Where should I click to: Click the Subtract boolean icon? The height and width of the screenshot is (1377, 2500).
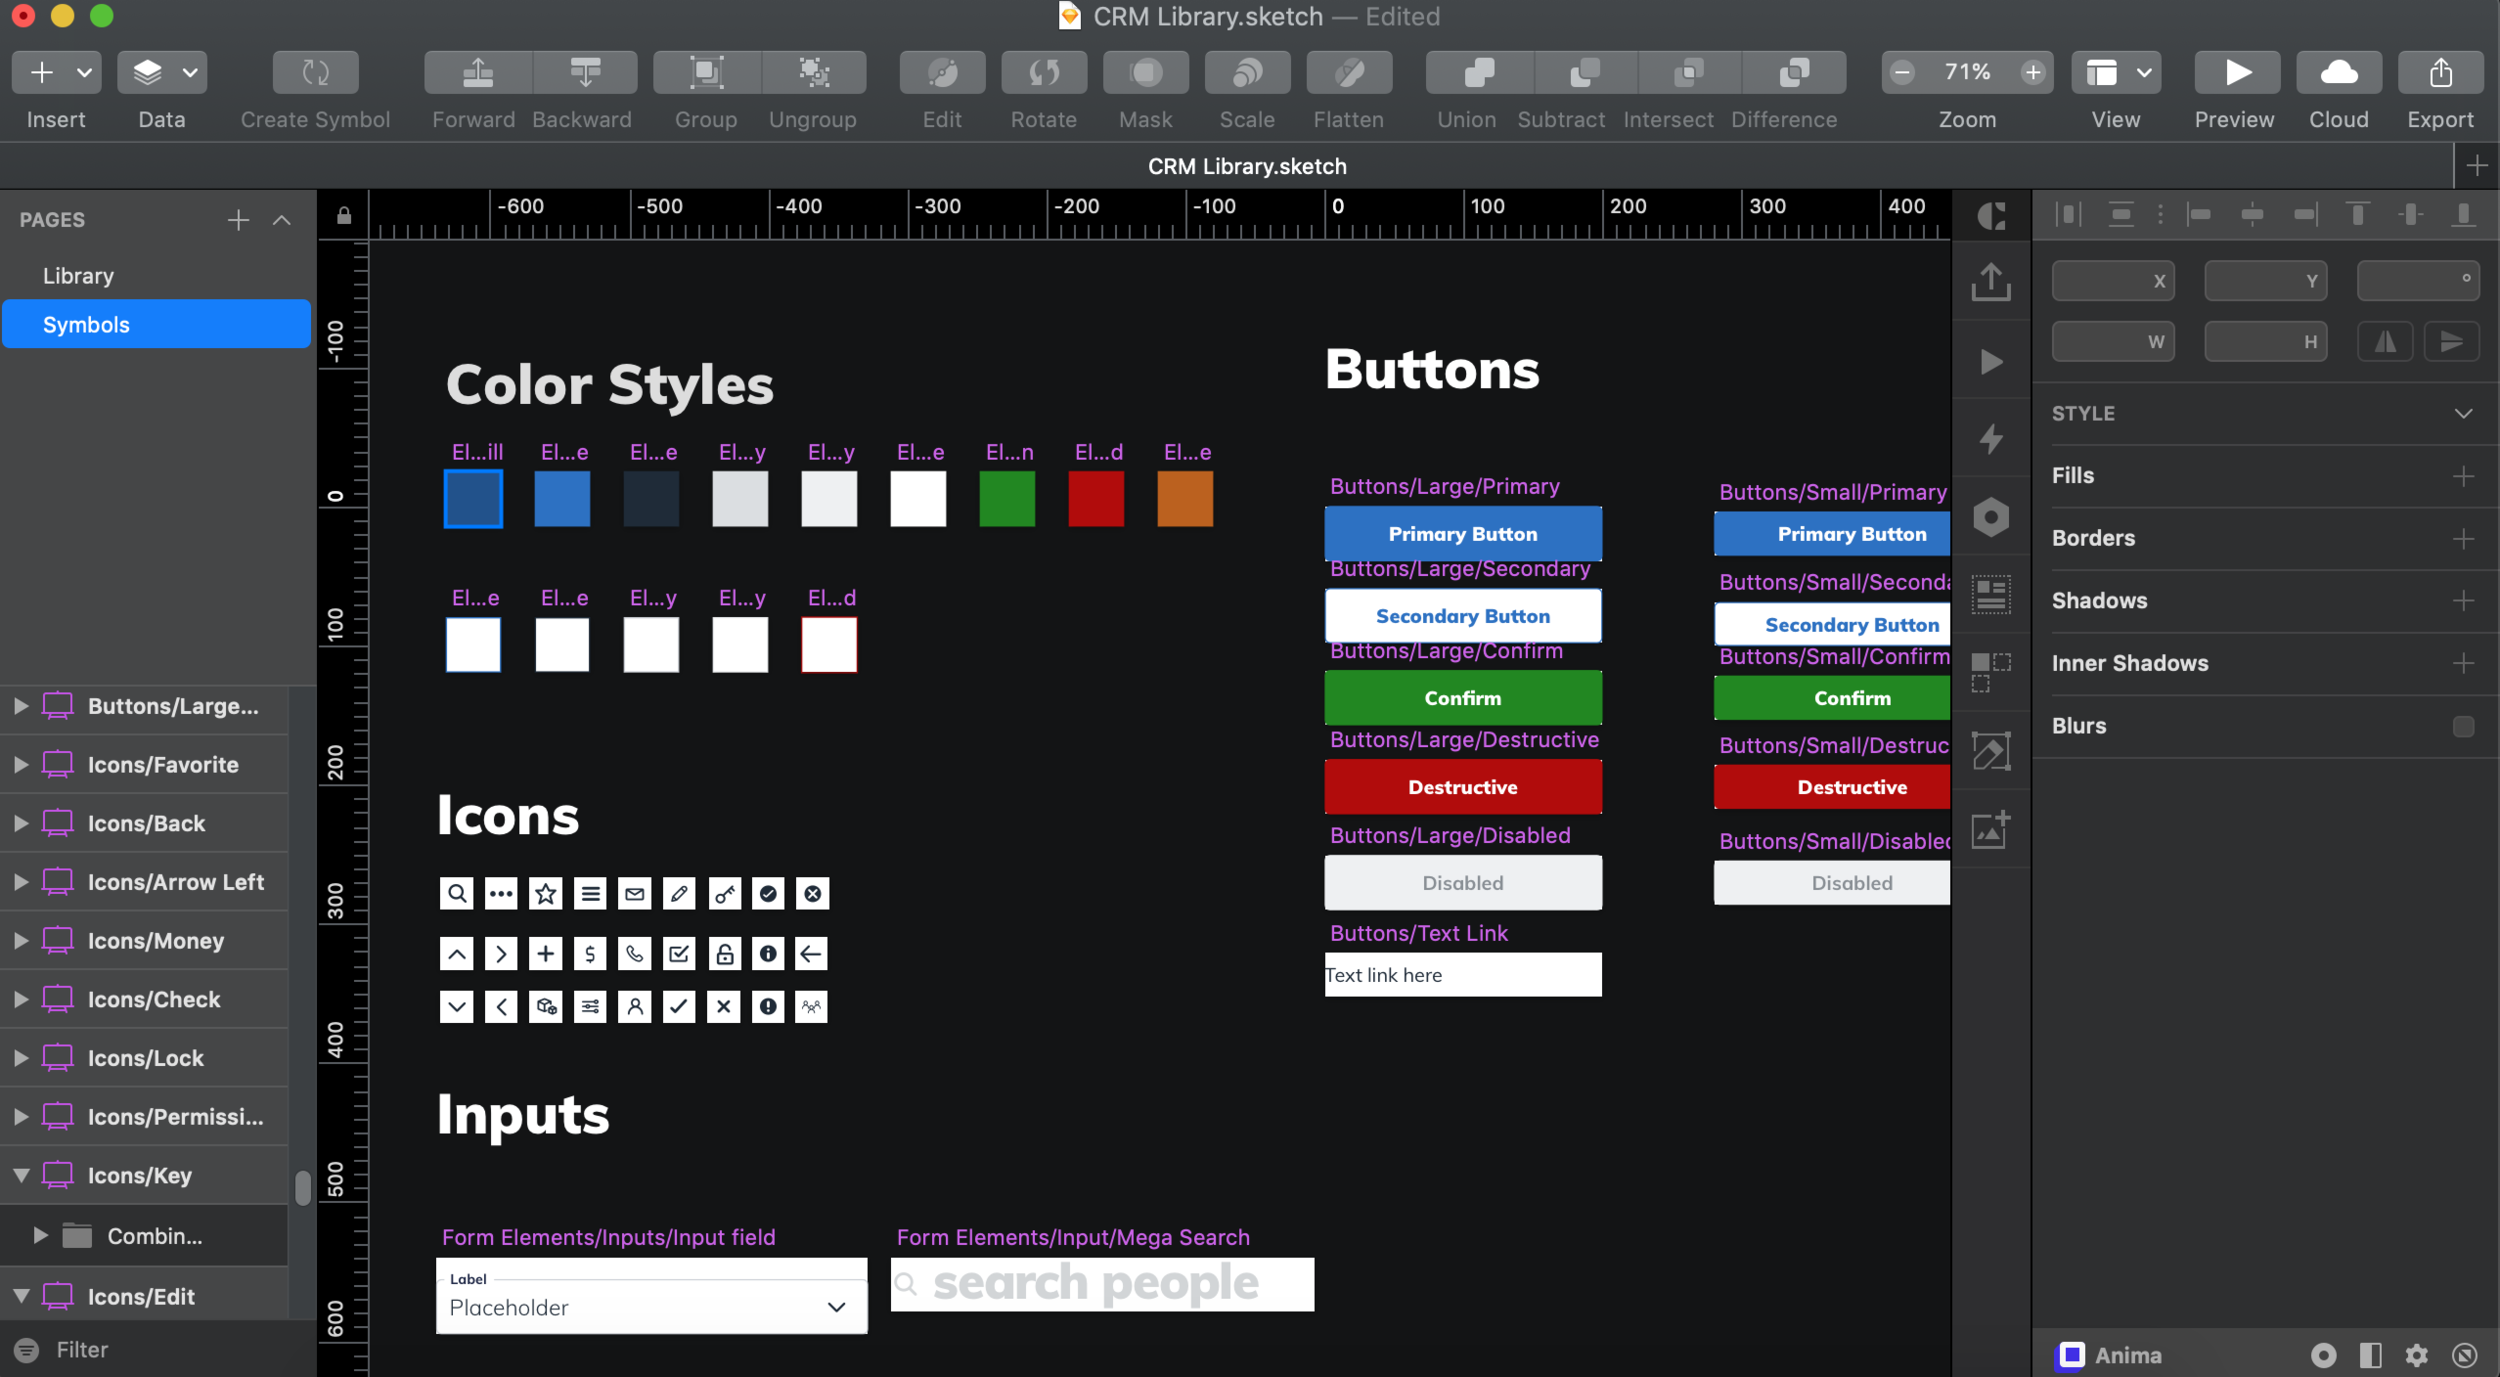[1584, 72]
